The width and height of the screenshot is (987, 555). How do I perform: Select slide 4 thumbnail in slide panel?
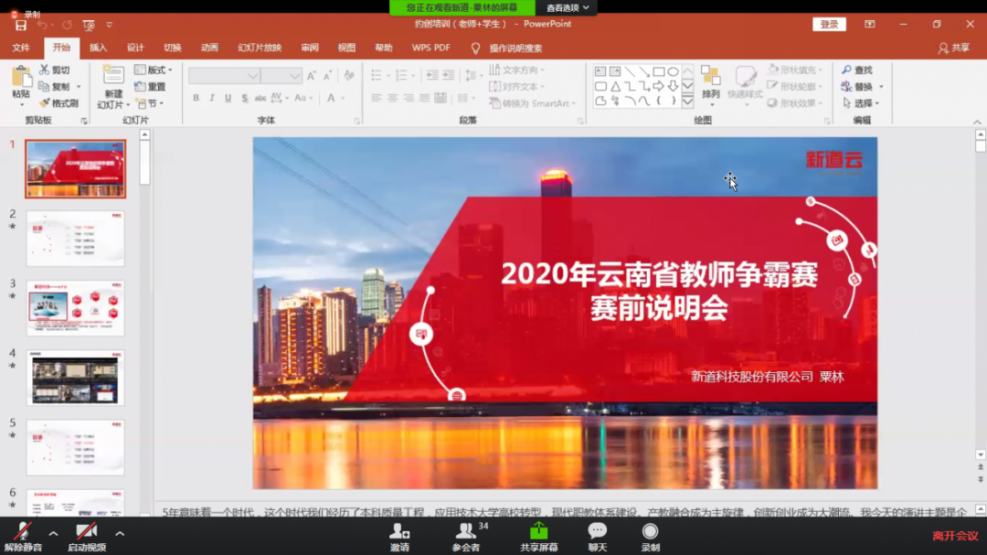tap(75, 378)
